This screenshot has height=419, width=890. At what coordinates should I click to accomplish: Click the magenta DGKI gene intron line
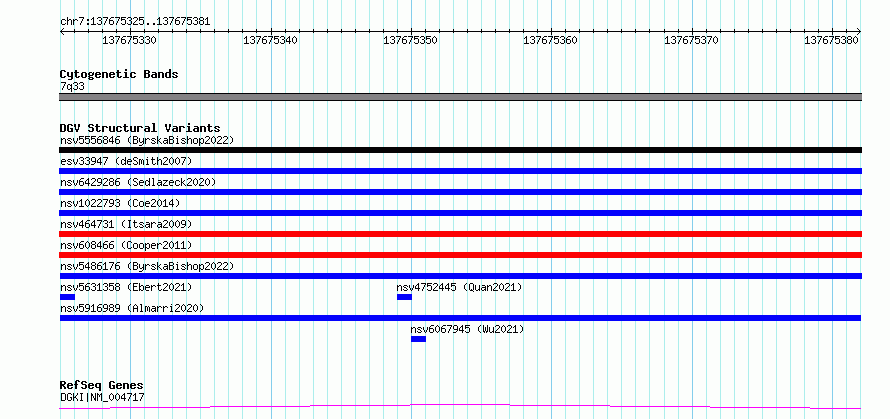coord(460,406)
